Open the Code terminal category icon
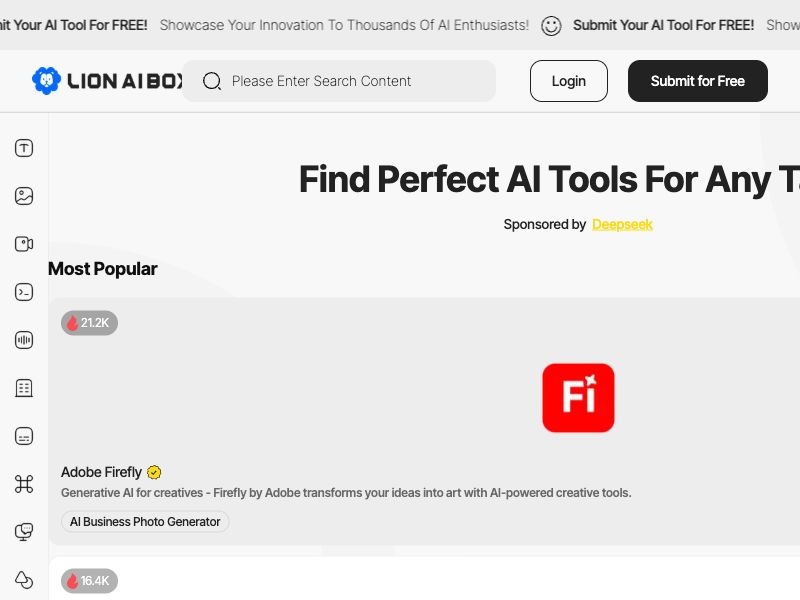This screenshot has height=600, width=800. point(24,292)
